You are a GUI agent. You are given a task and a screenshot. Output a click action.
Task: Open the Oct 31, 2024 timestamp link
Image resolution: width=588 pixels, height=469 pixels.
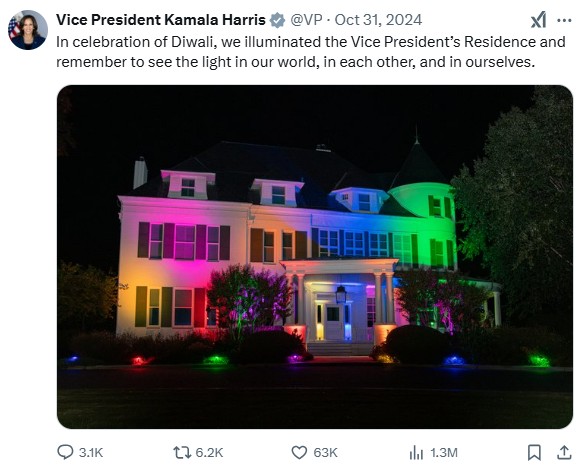point(378,20)
